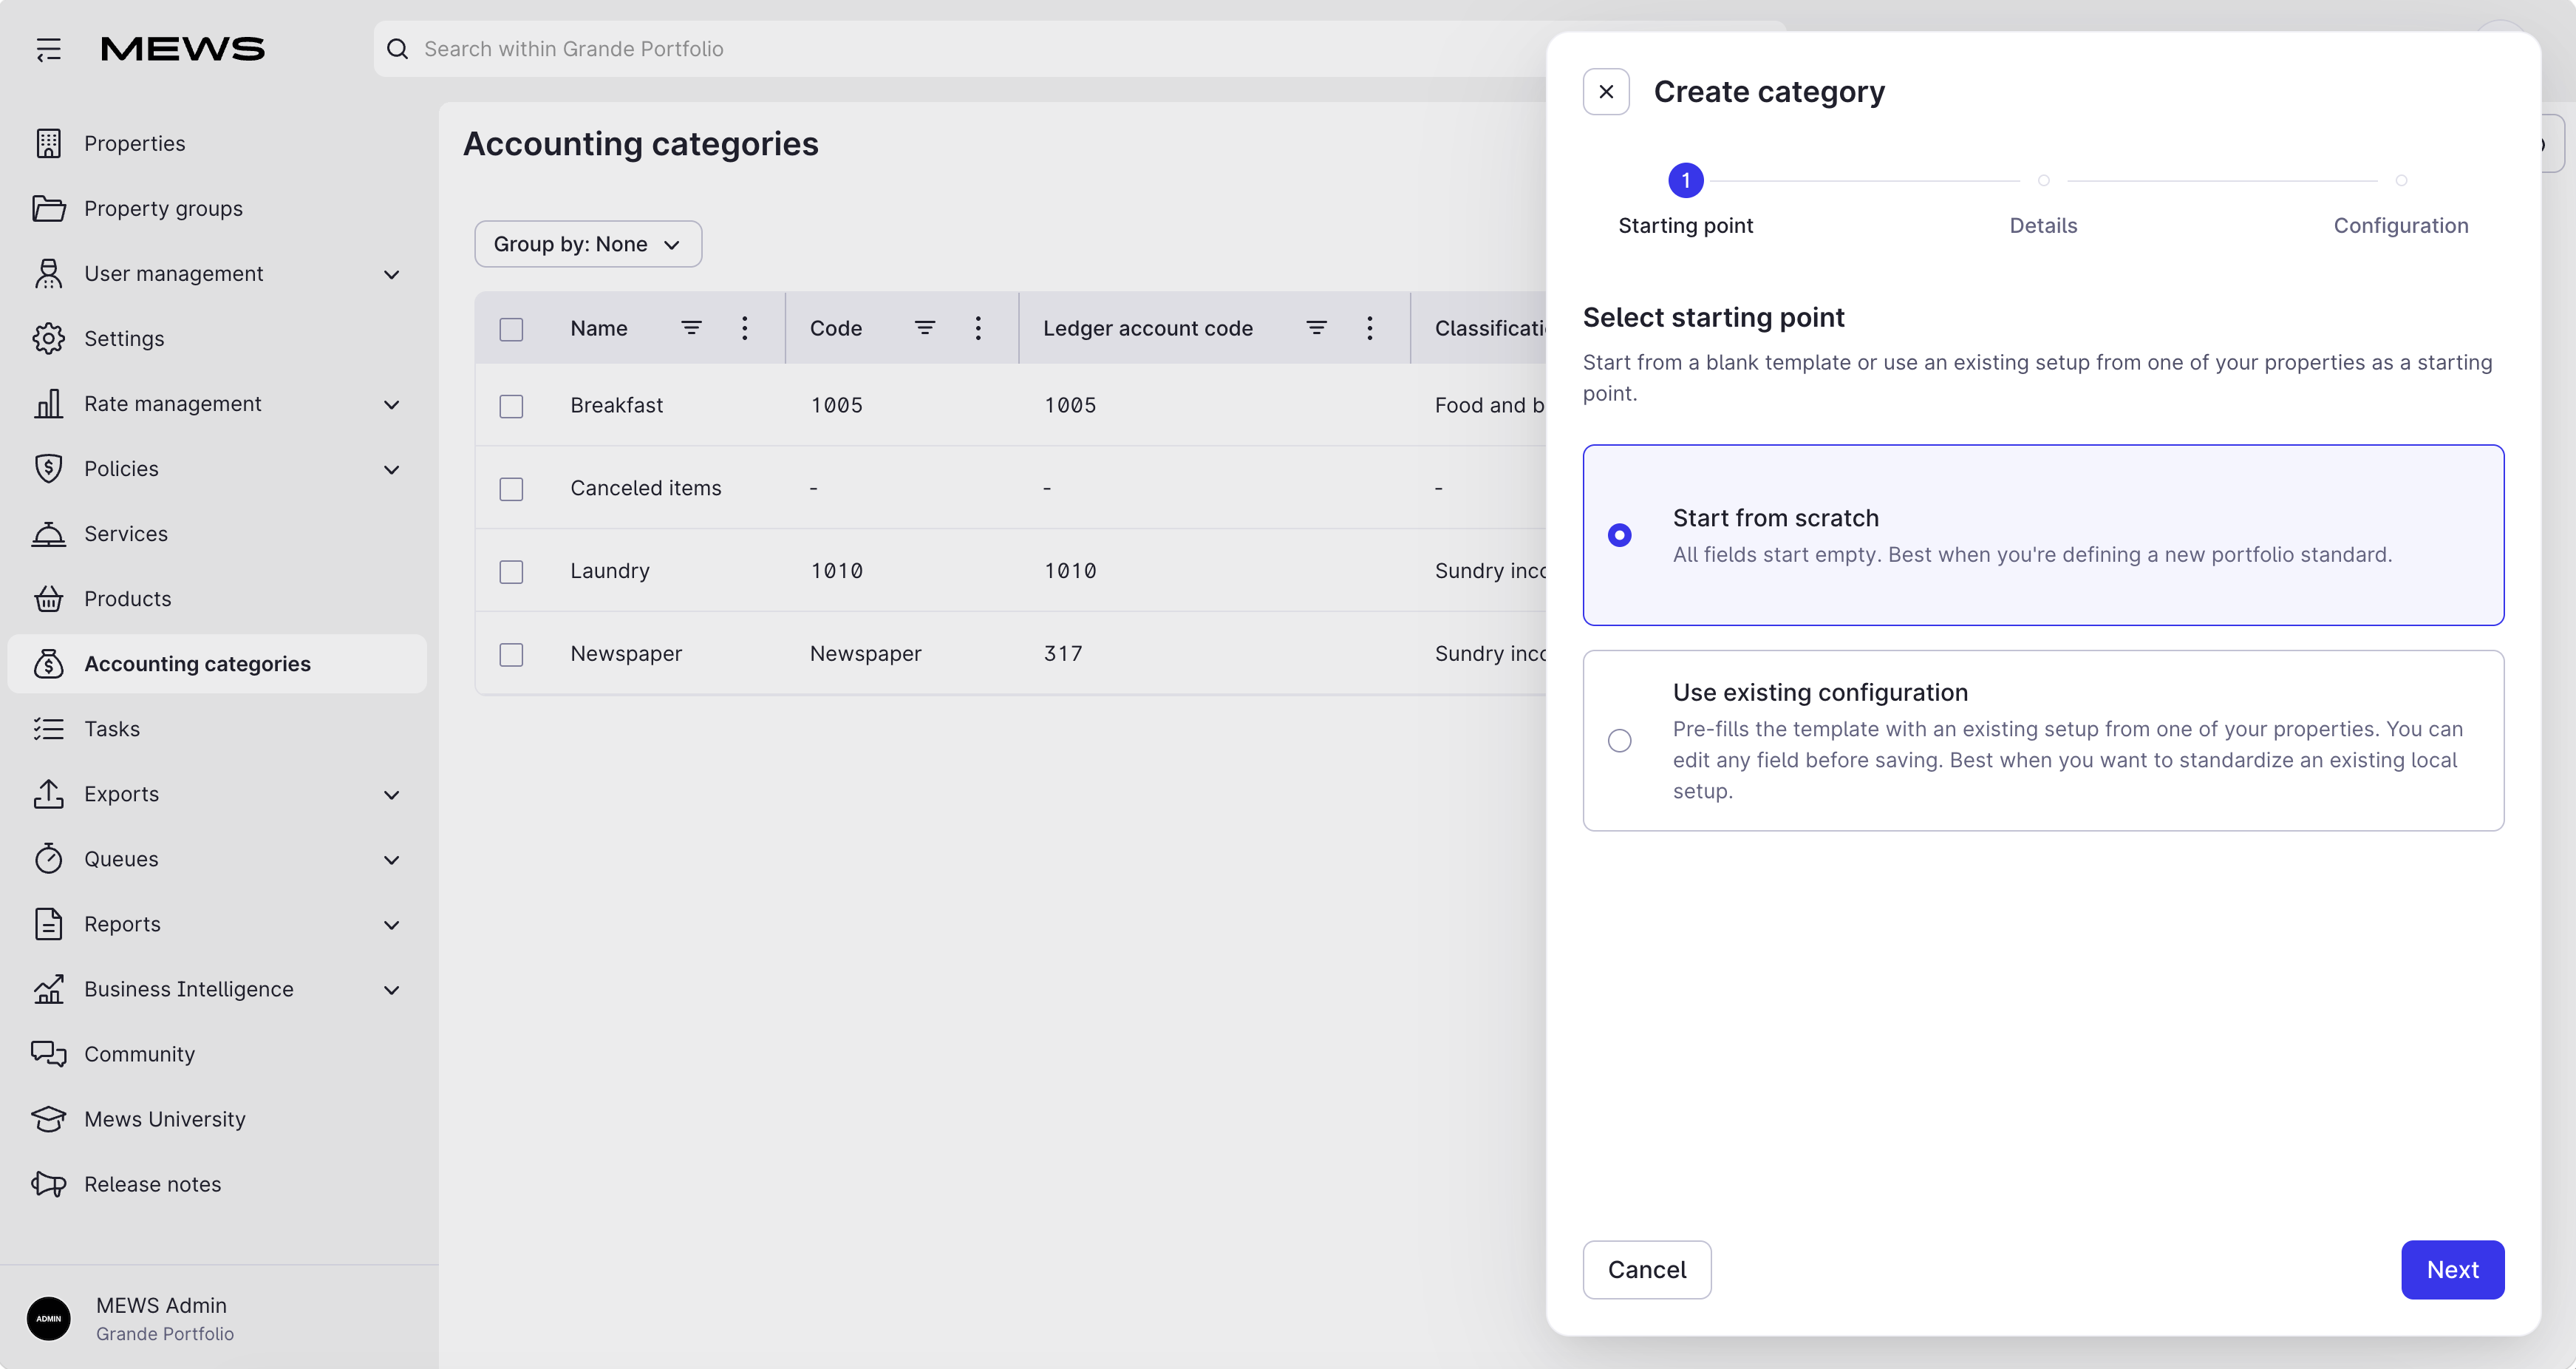Click the Settings gear icon
Image resolution: width=2576 pixels, height=1369 pixels.
pyautogui.click(x=48, y=338)
